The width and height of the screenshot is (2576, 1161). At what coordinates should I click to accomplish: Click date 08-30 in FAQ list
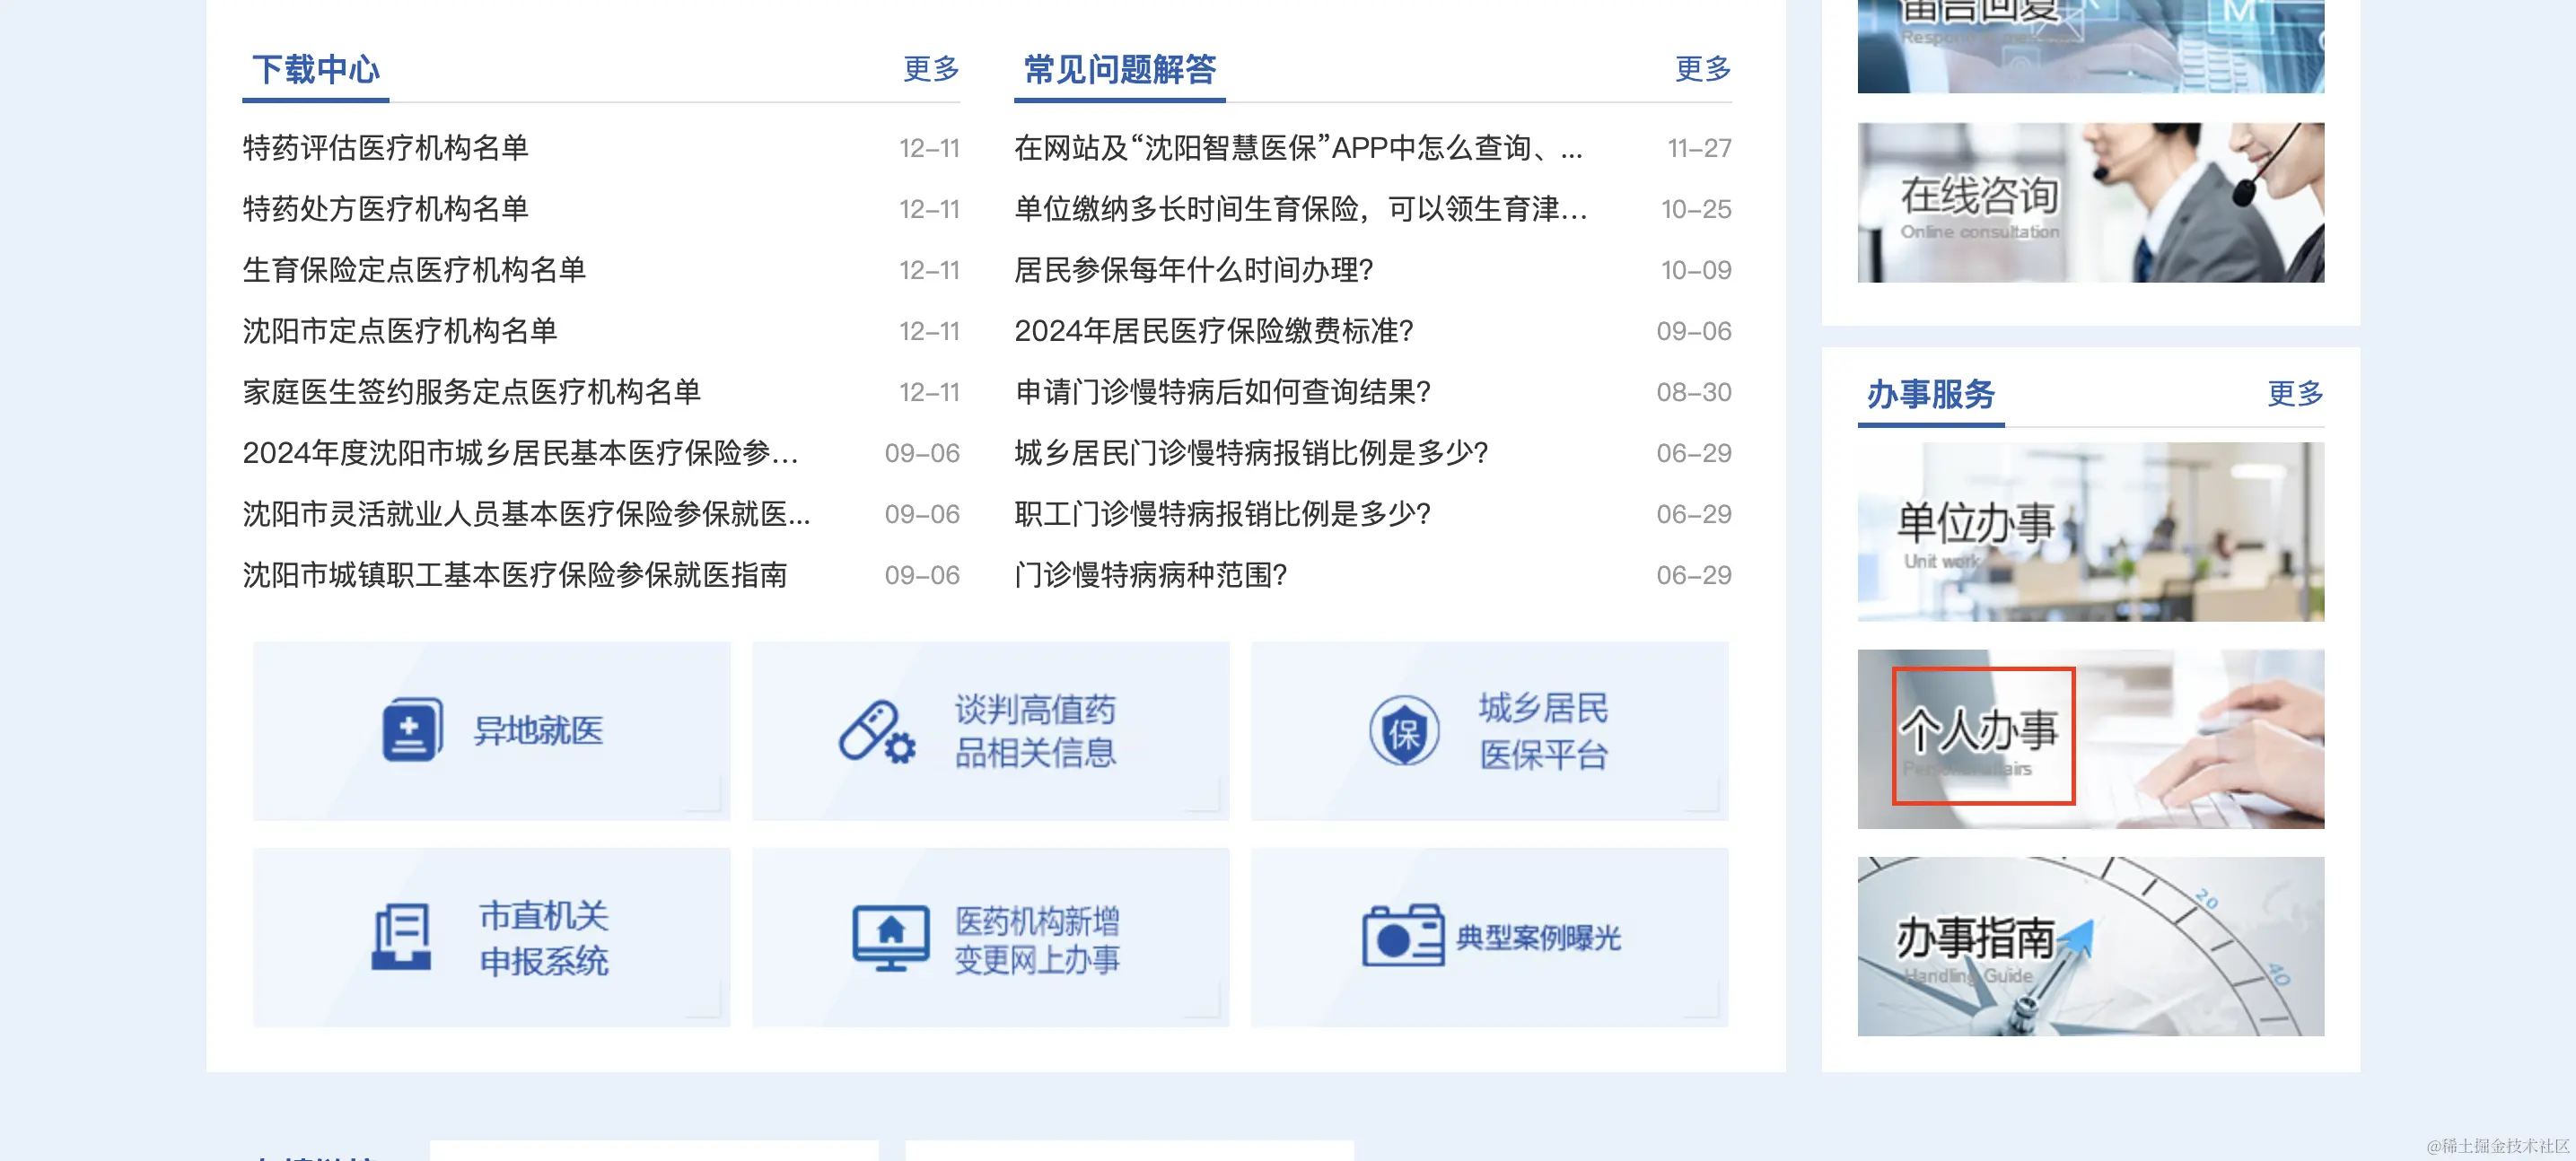pyautogui.click(x=1694, y=393)
